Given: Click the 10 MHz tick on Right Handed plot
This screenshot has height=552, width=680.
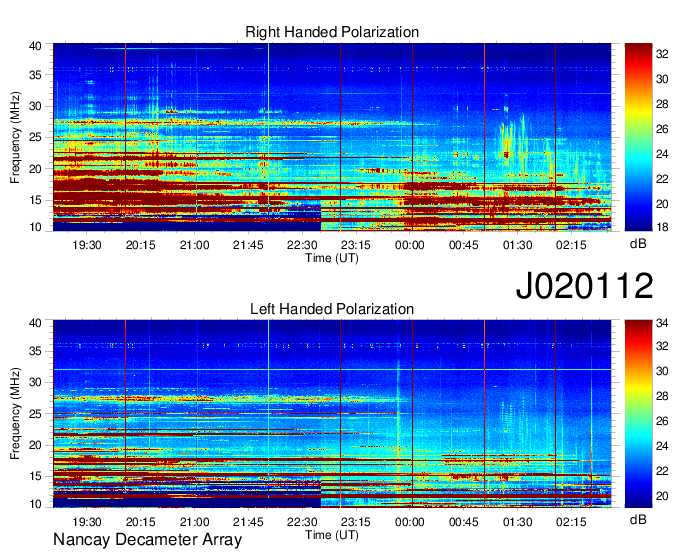Looking at the screenshot, I should [x=35, y=227].
